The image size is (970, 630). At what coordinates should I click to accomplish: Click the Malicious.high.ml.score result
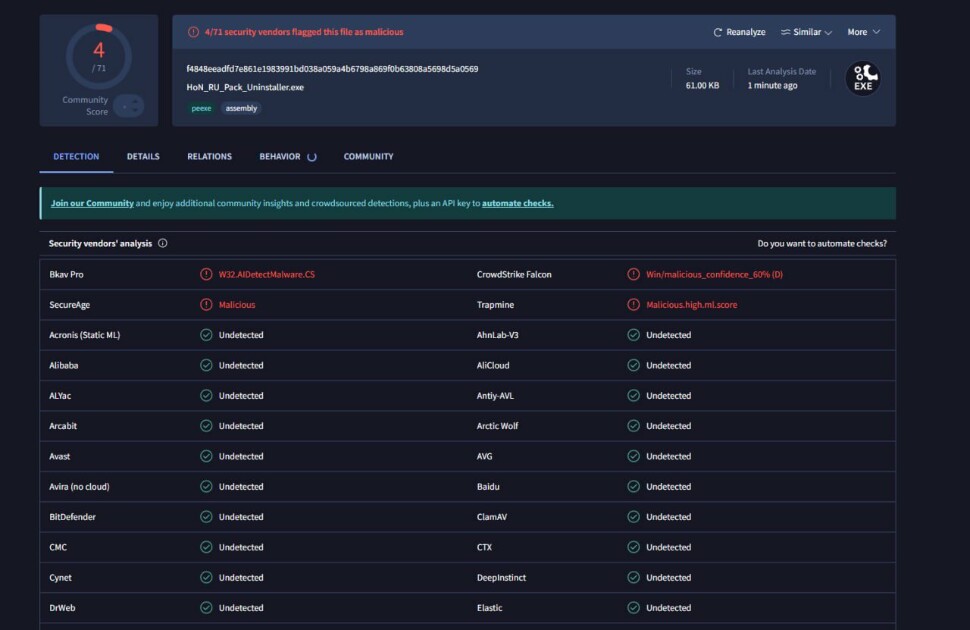pos(692,304)
